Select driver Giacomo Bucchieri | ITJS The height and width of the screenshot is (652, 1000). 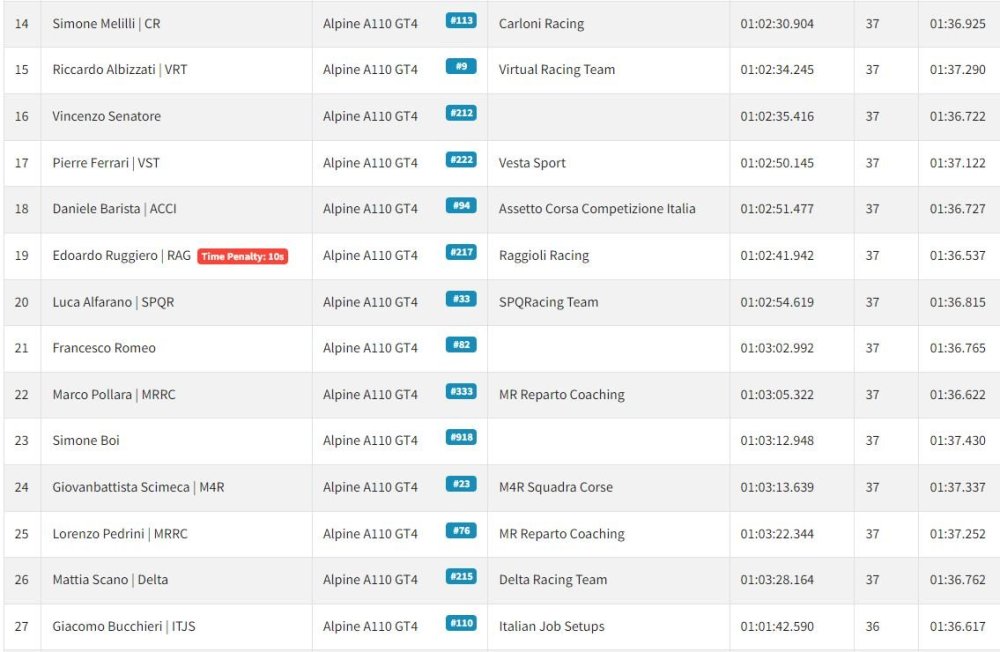coord(124,626)
